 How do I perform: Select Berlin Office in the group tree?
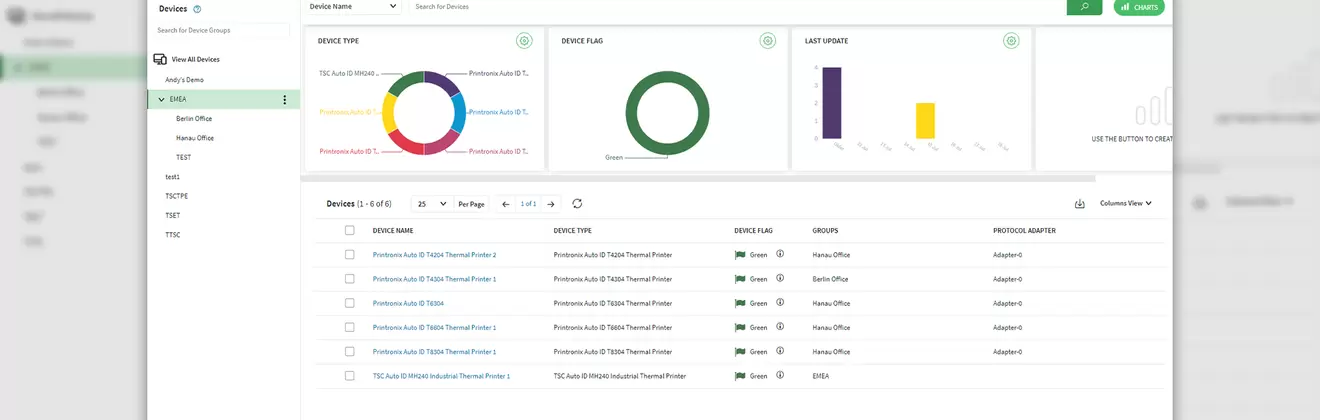point(194,119)
